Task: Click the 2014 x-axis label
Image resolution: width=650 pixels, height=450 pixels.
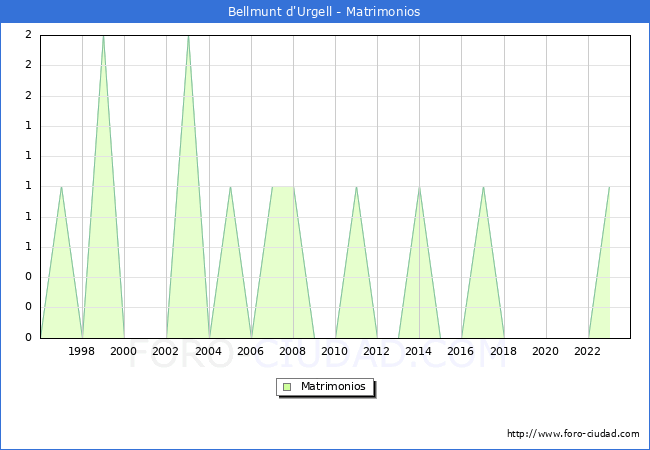Action: [418, 351]
